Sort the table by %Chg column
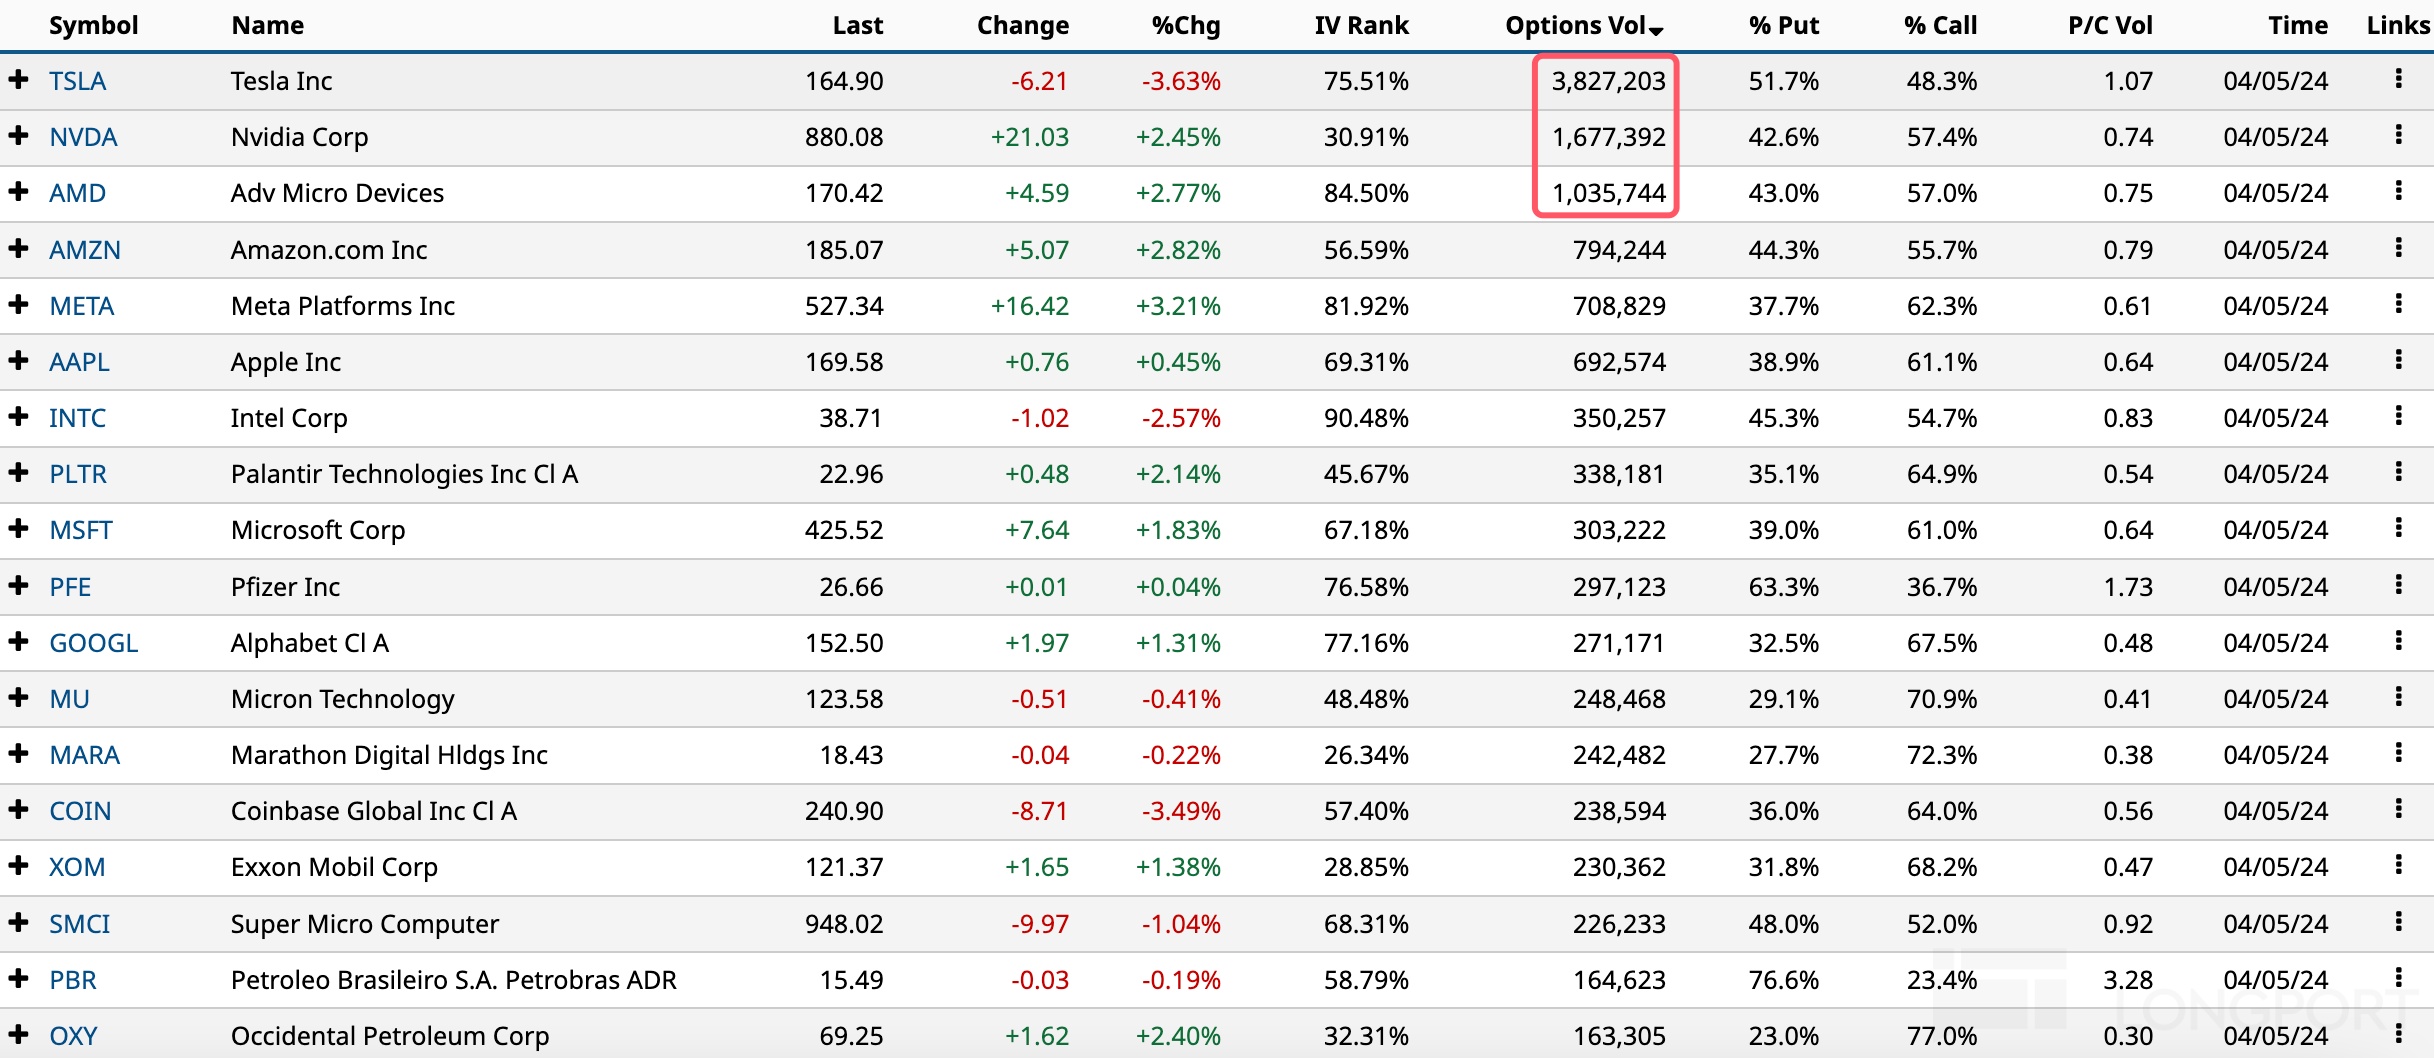This screenshot has width=2434, height=1058. click(1185, 25)
